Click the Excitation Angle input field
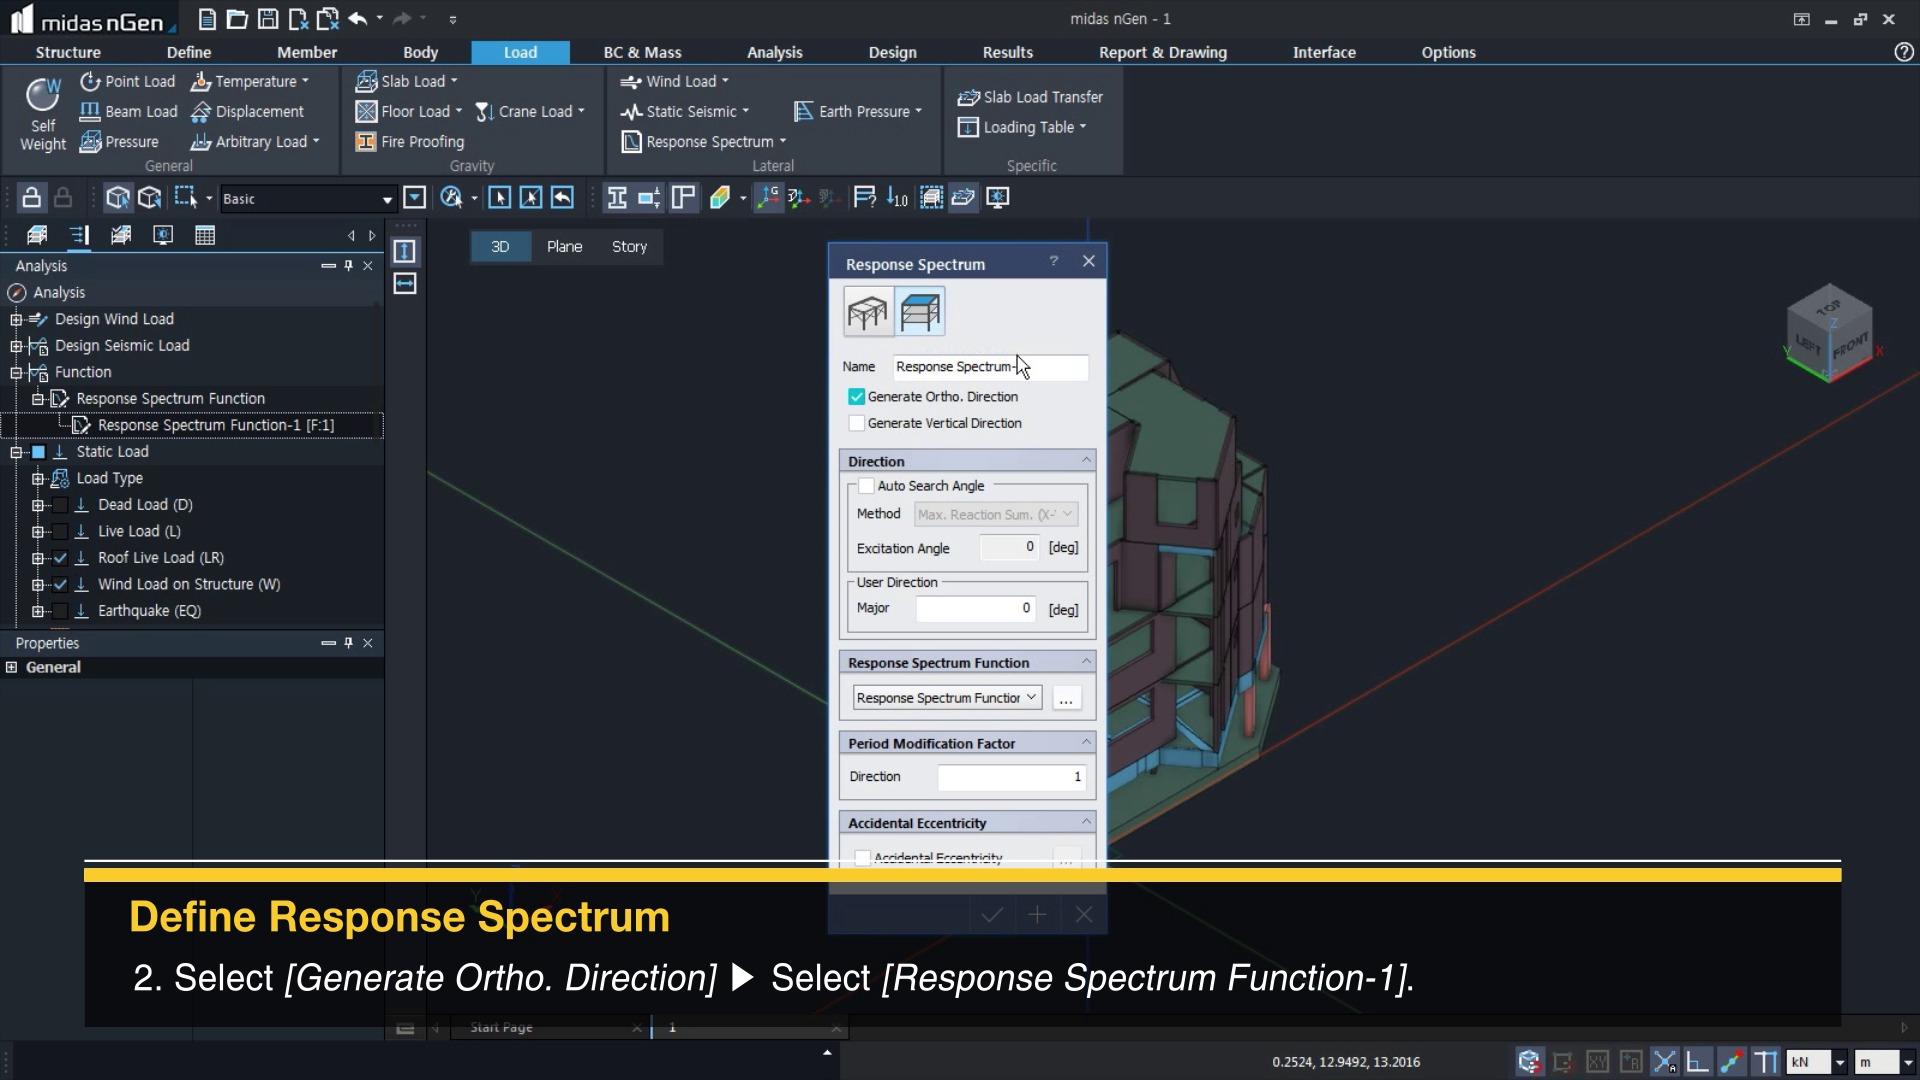The width and height of the screenshot is (1920, 1080). pos(1008,548)
